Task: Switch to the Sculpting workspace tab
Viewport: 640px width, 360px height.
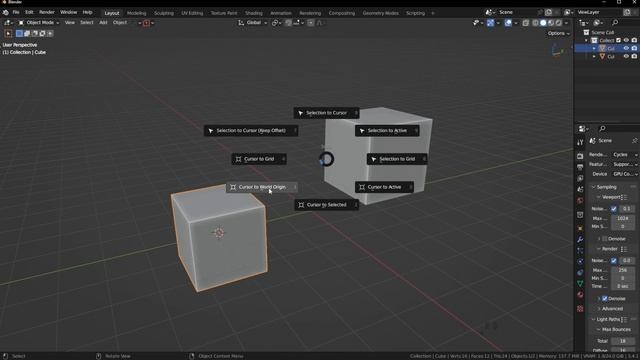Action: (x=164, y=13)
